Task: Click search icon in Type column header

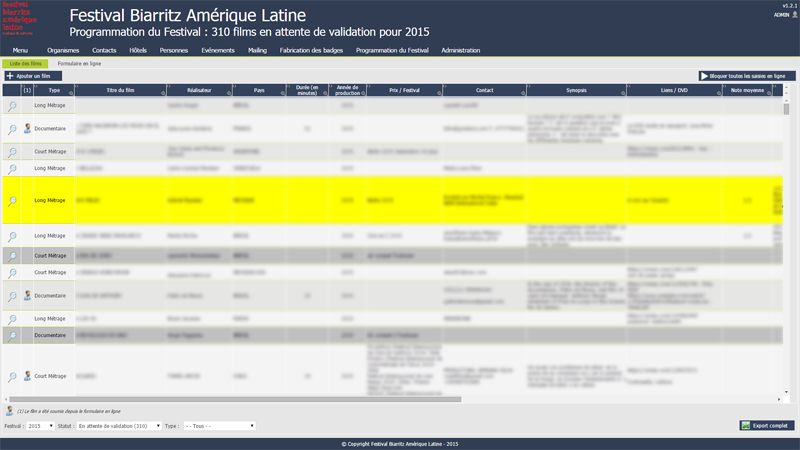Action: [x=71, y=93]
